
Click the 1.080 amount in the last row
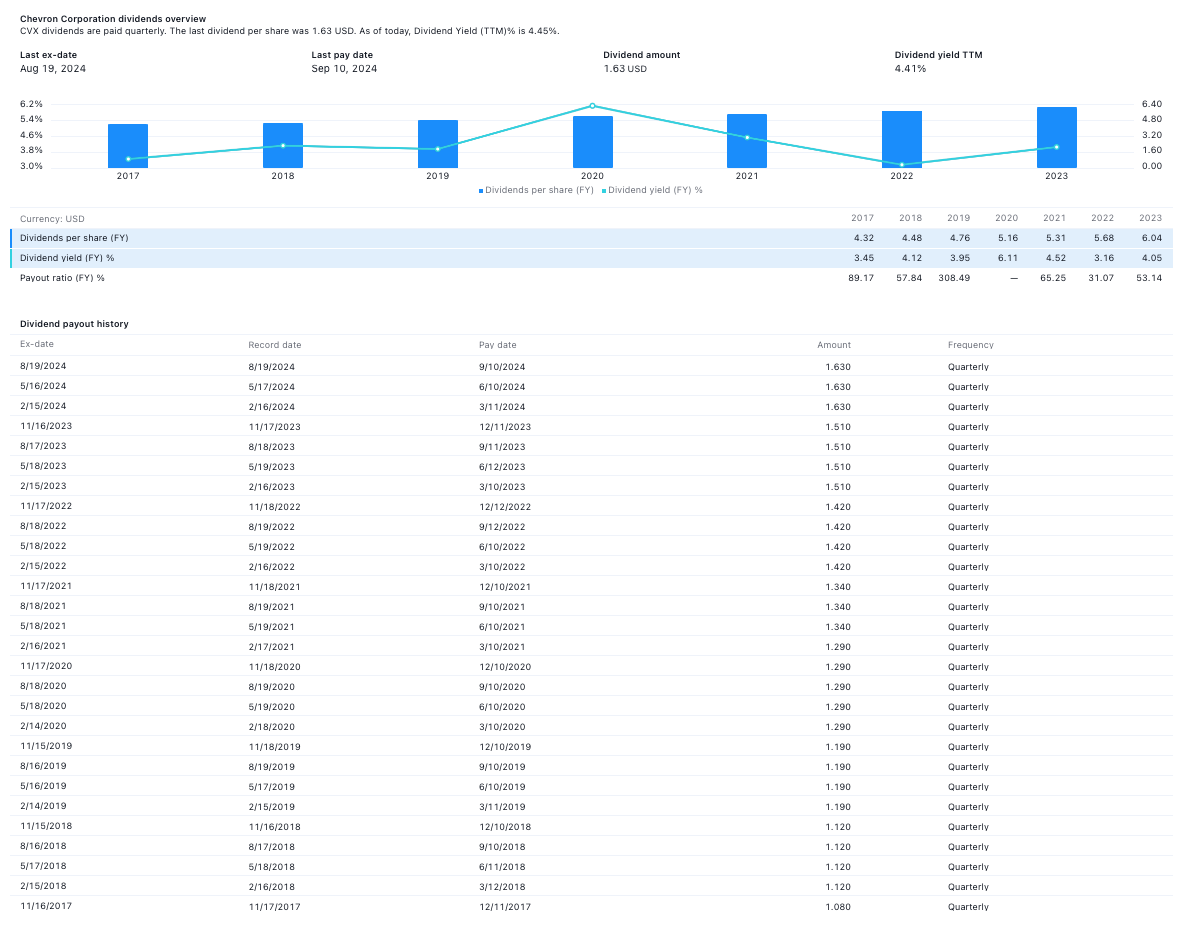click(x=838, y=907)
